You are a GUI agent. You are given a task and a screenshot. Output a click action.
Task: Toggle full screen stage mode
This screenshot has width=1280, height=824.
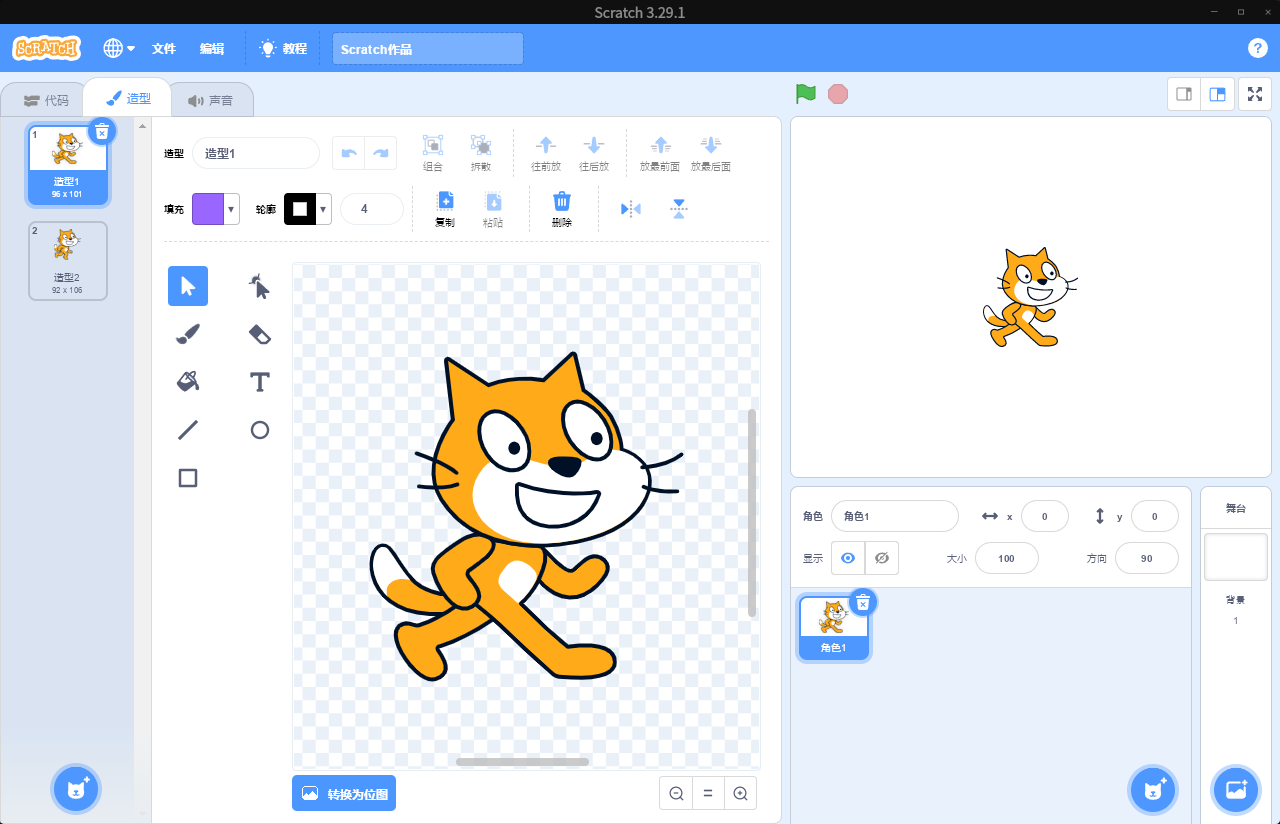(1255, 94)
